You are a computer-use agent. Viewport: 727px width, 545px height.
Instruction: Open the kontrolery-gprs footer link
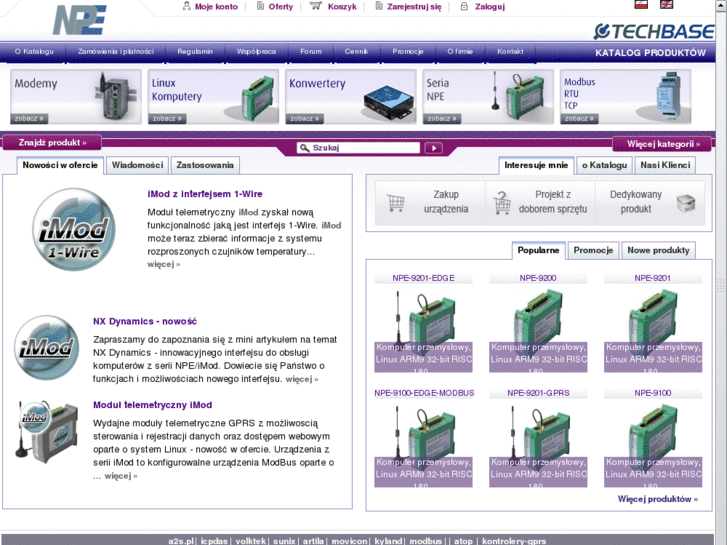coord(514,541)
